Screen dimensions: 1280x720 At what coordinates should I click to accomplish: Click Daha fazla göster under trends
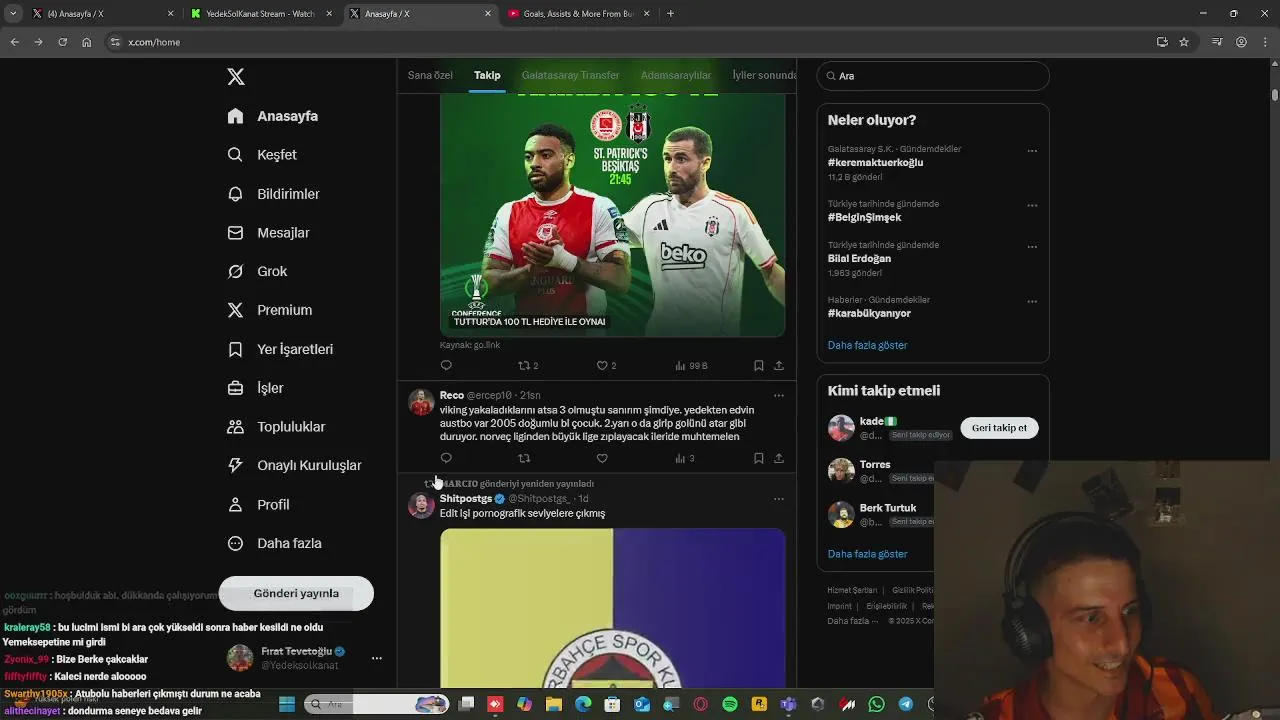point(867,345)
